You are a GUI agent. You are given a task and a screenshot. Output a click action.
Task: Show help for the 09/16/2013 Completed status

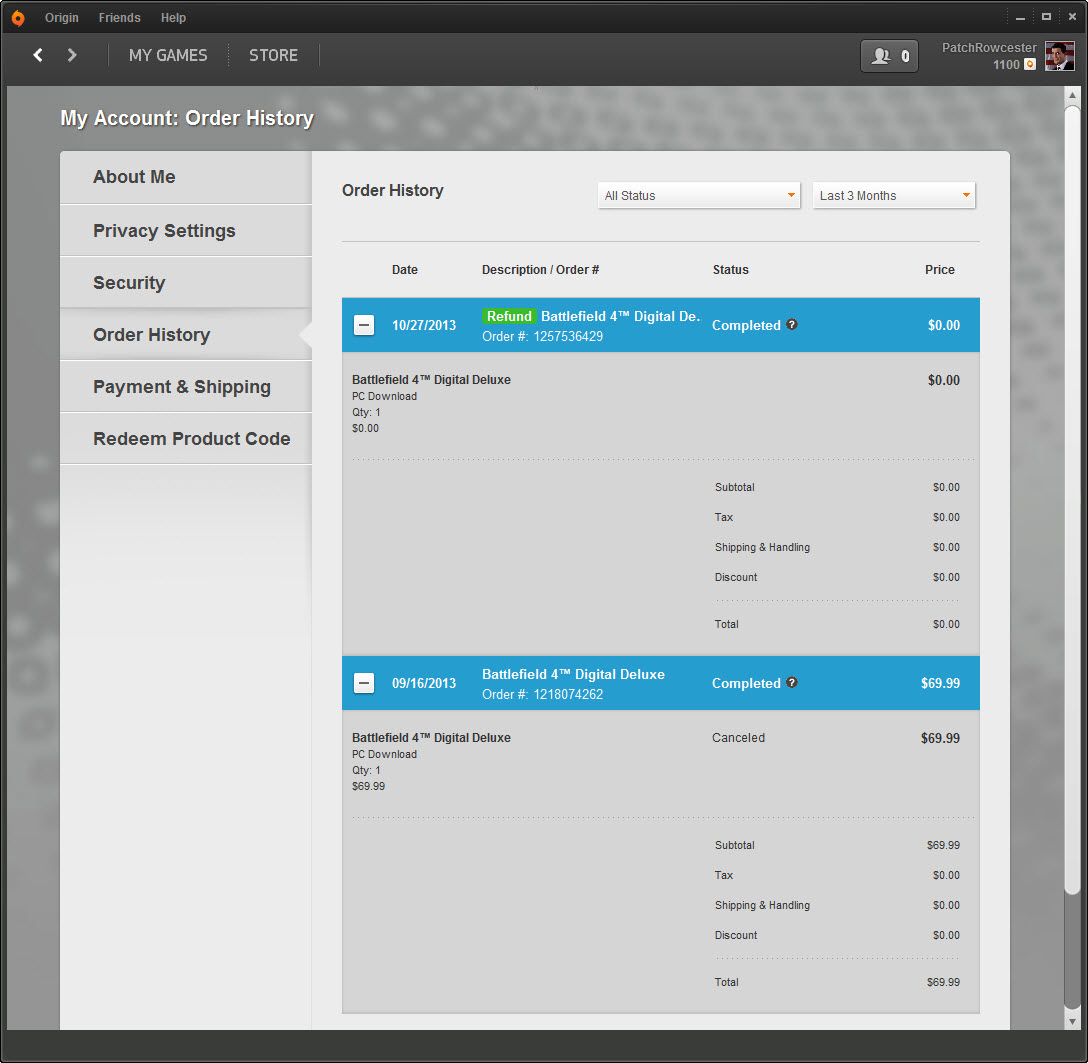coord(792,682)
